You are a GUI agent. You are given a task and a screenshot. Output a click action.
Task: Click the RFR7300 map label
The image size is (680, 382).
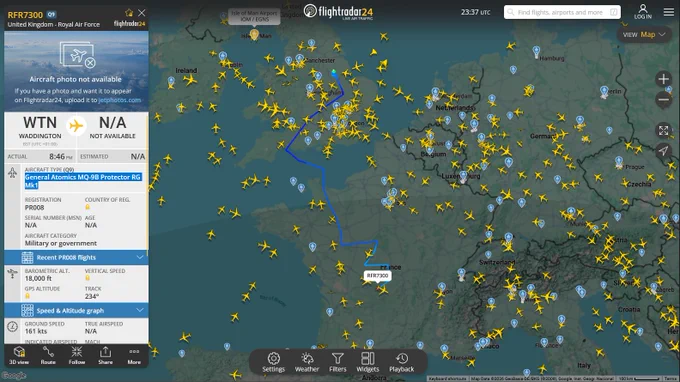click(x=377, y=276)
